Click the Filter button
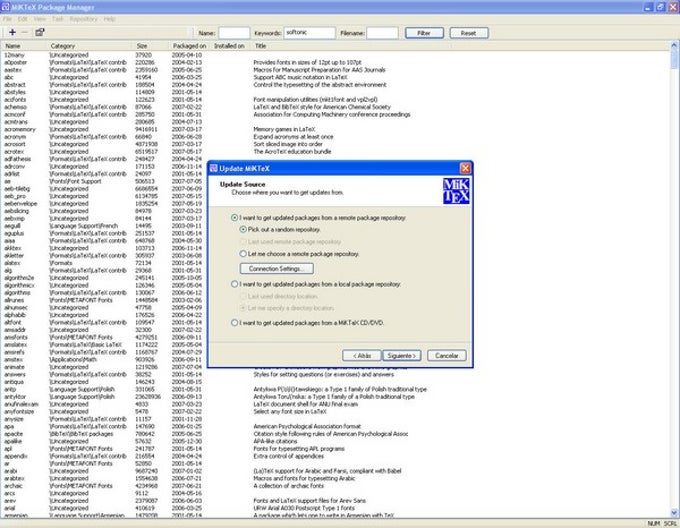680x528 pixels. pos(424,33)
